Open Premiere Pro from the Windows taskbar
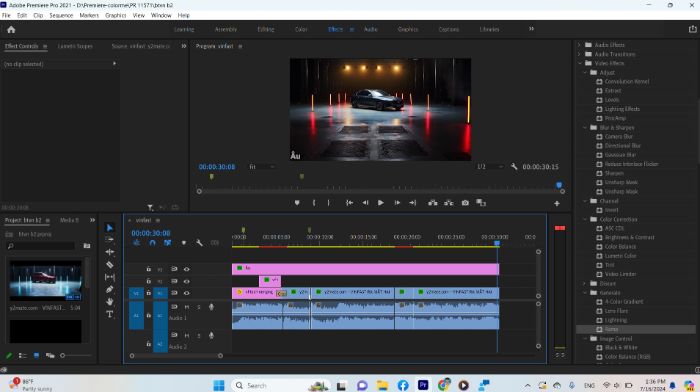The height and width of the screenshot is (392, 700). click(423, 384)
